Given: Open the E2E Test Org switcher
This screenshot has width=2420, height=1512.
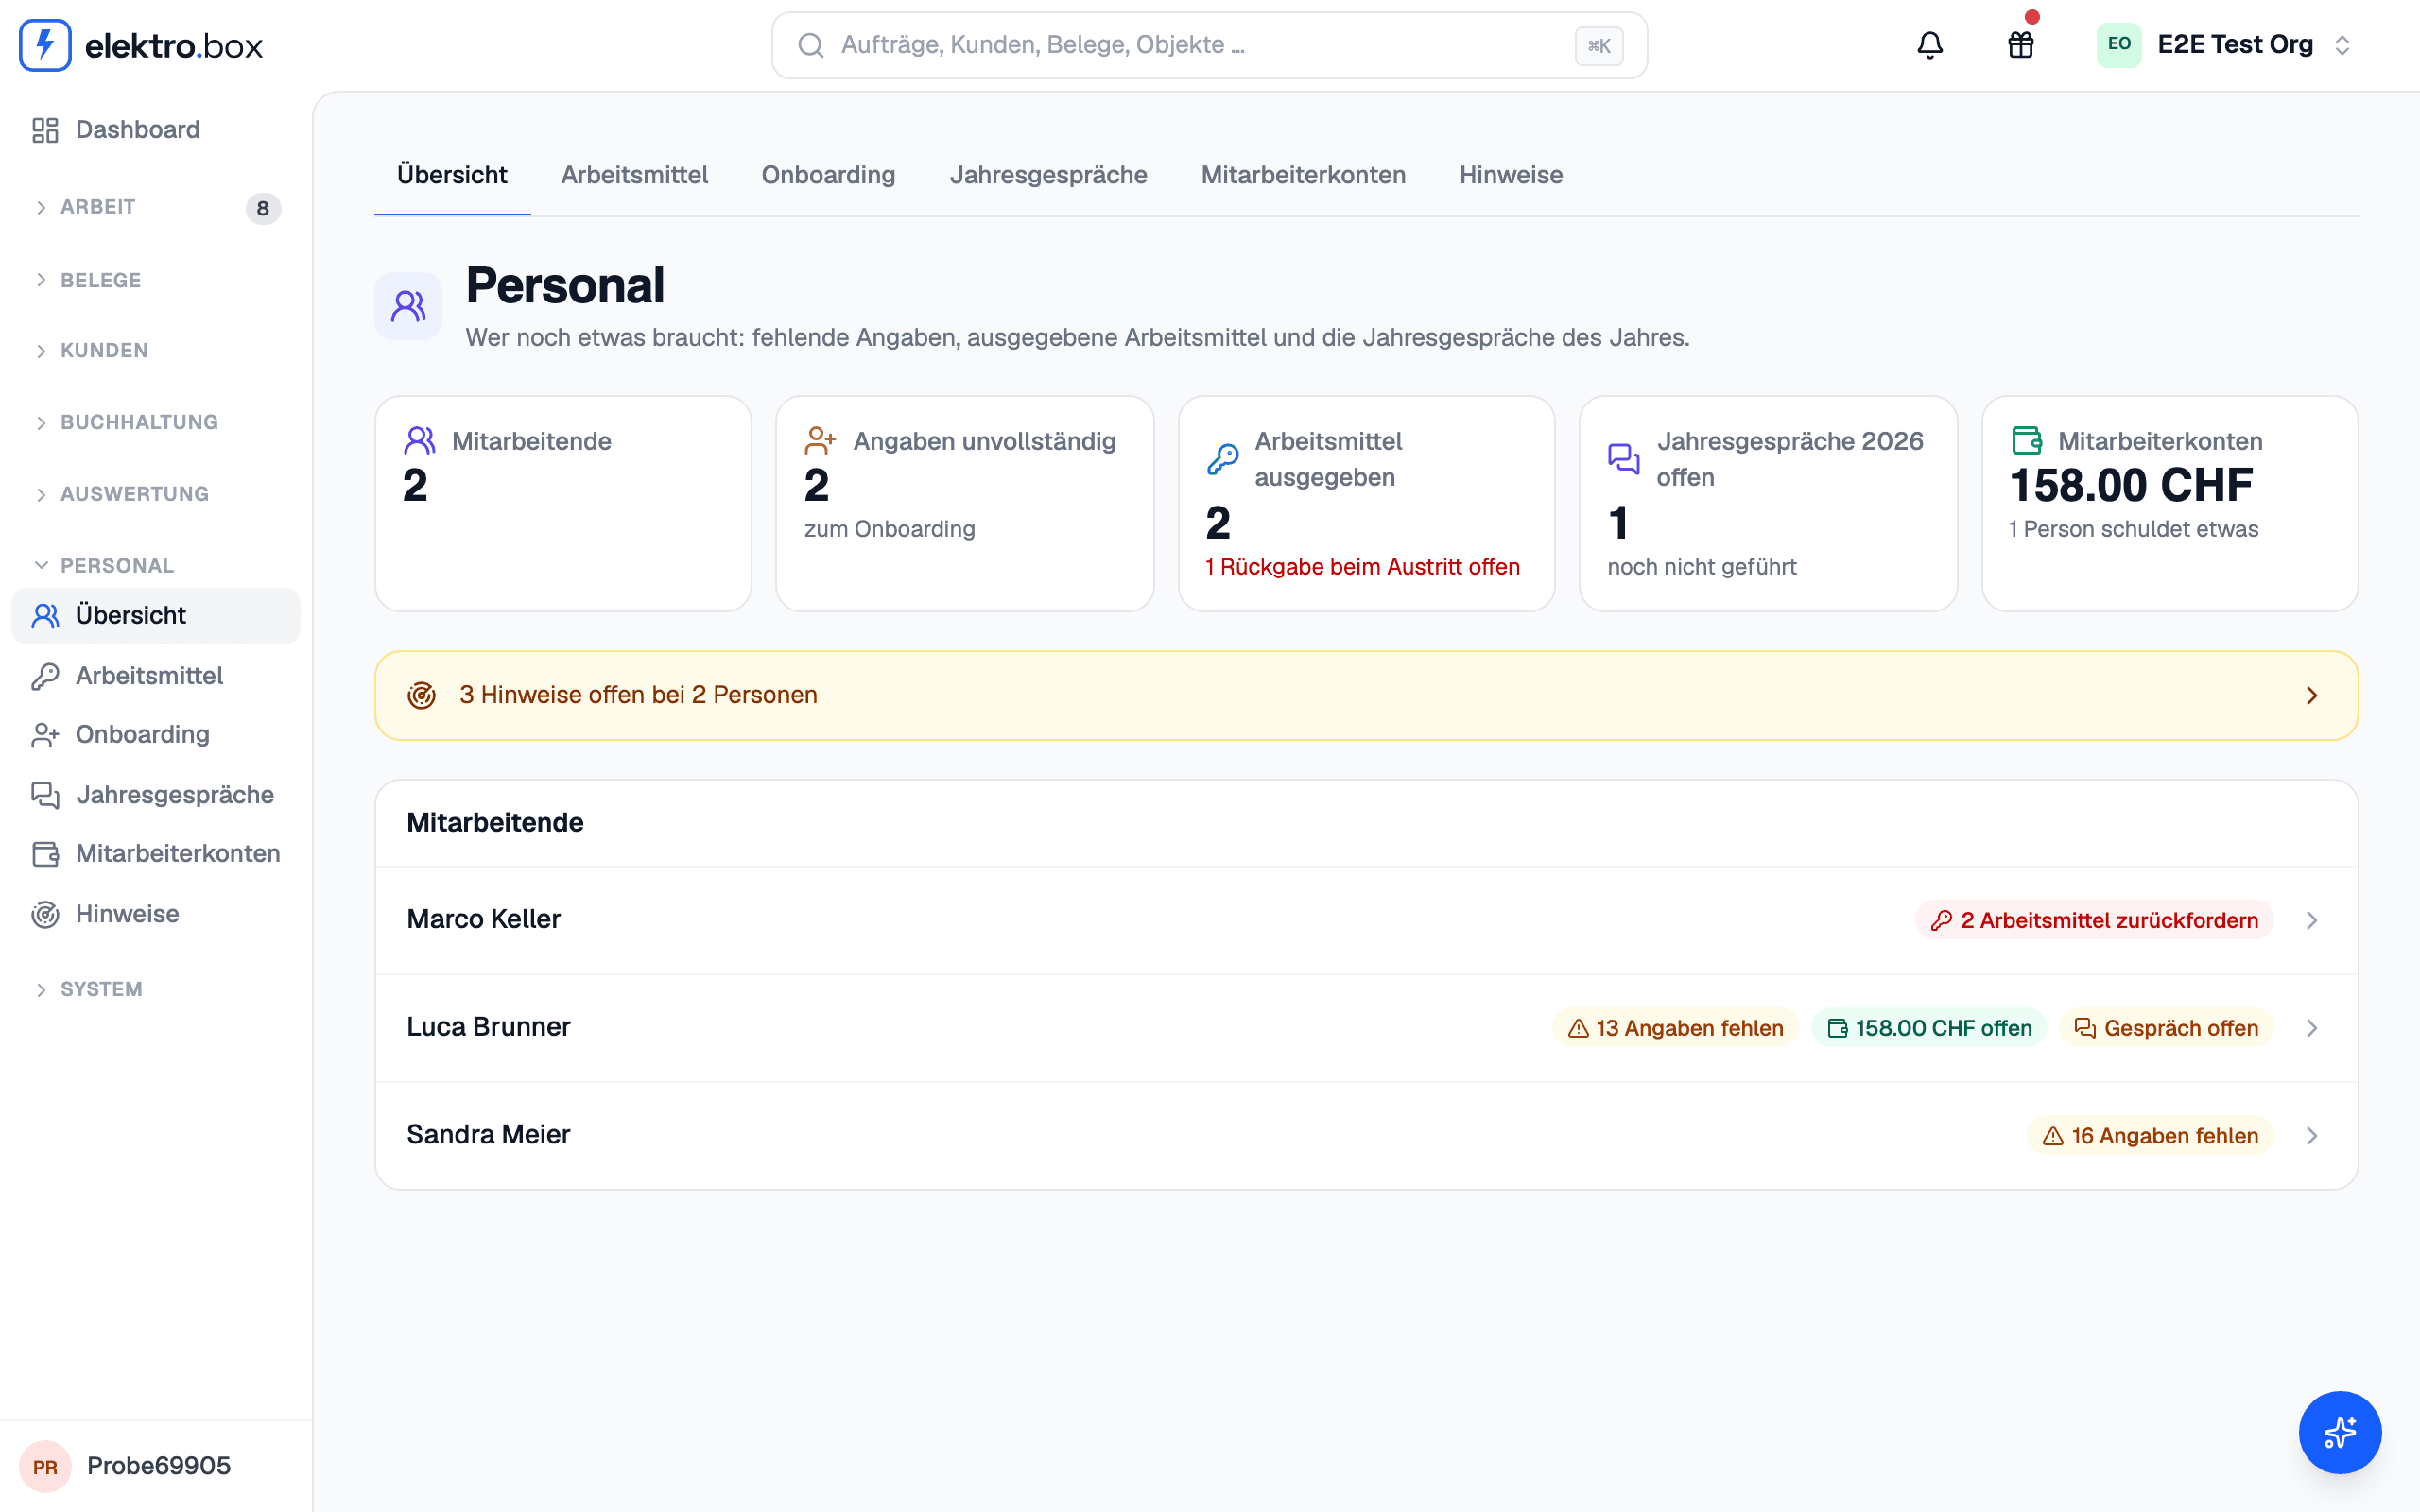Looking at the screenshot, I should (x=2224, y=45).
